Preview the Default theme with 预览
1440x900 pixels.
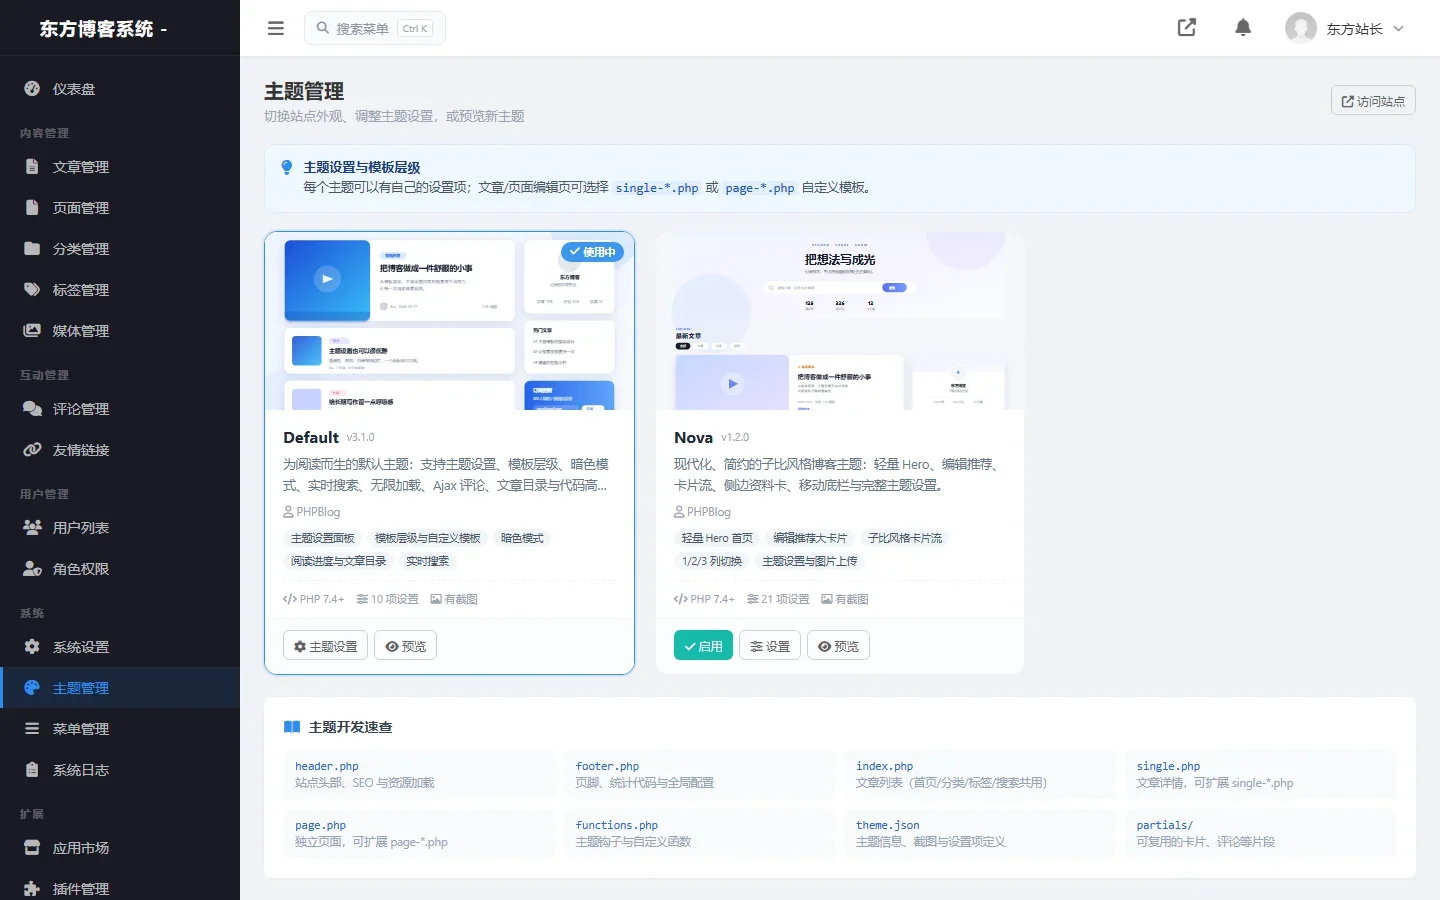coord(406,646)
